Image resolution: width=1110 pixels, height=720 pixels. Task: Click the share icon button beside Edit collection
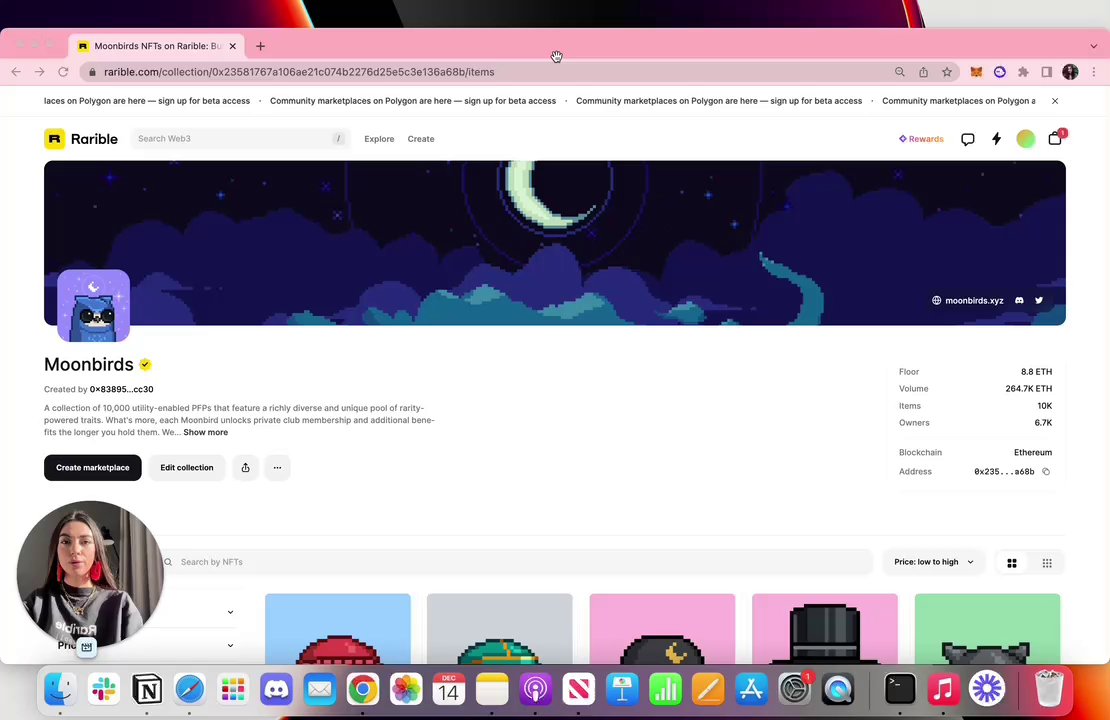(245, 467)
